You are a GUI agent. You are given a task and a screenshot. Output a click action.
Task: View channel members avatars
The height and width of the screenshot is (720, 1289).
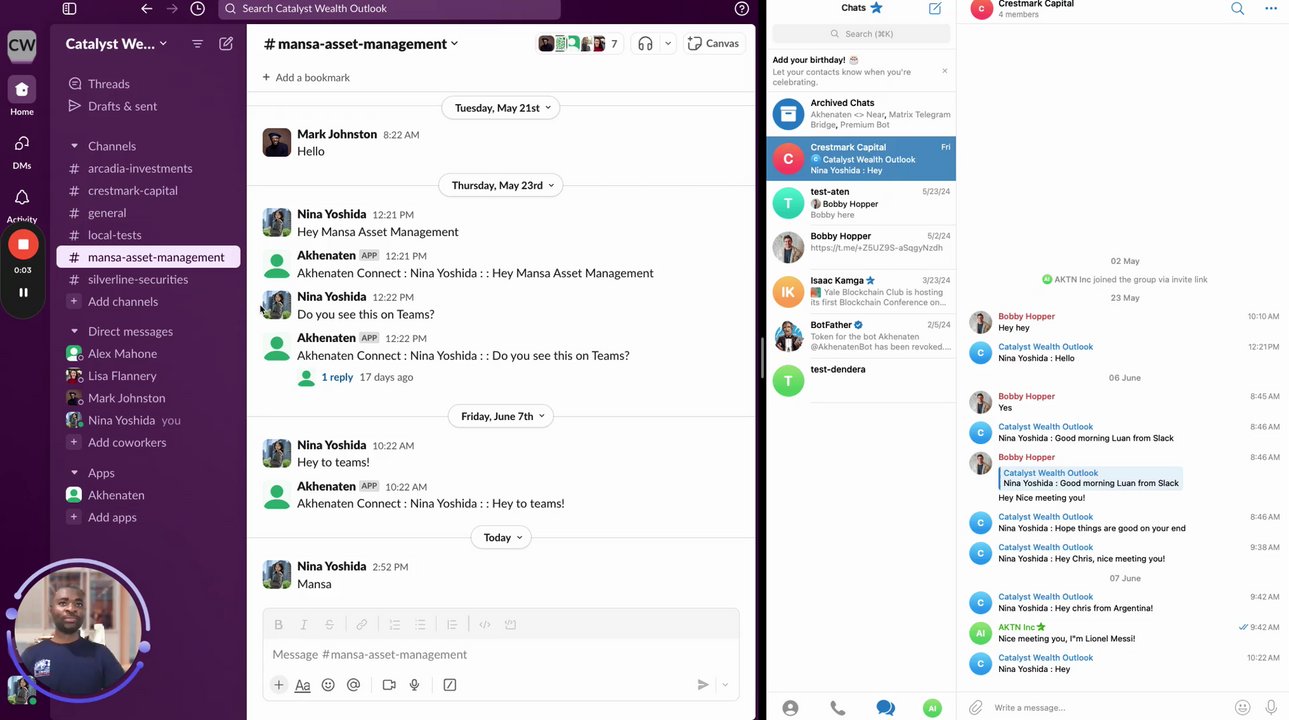click(x=578, y=44)
